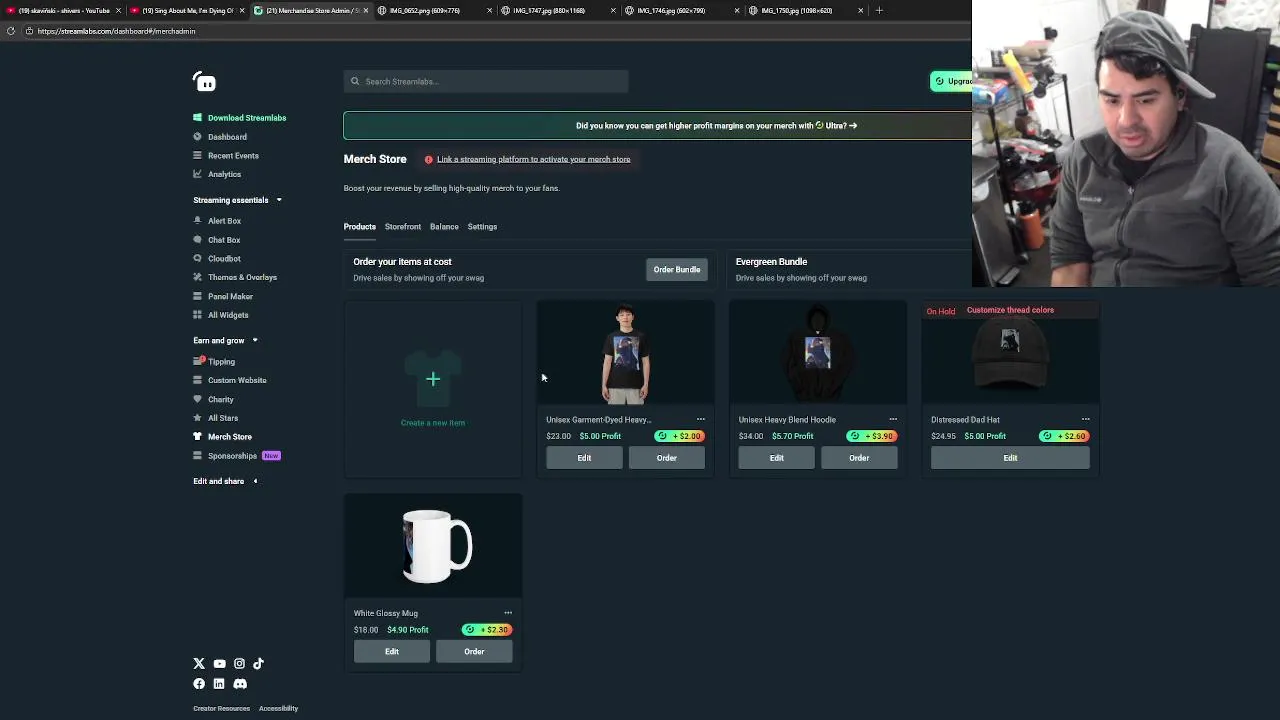Open the Instagram social icon
This screenshot has height=720, width=1280.
(x=239, y=664)
